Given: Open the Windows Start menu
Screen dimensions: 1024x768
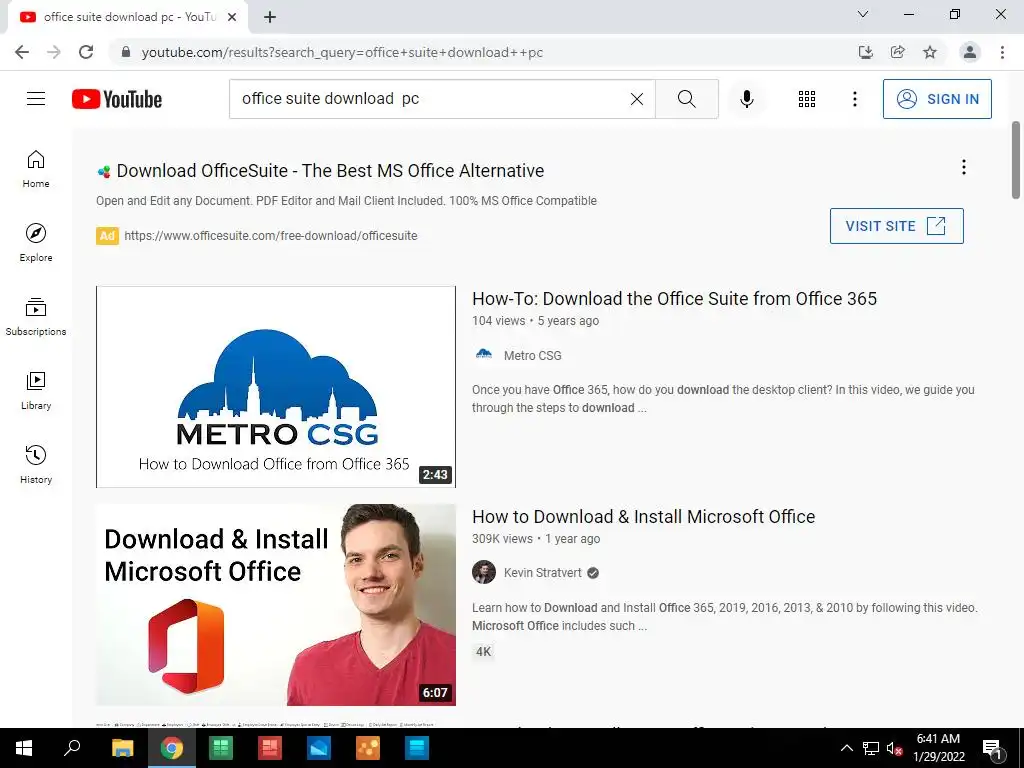Looking at the screenshot, I should coord(24,748).
